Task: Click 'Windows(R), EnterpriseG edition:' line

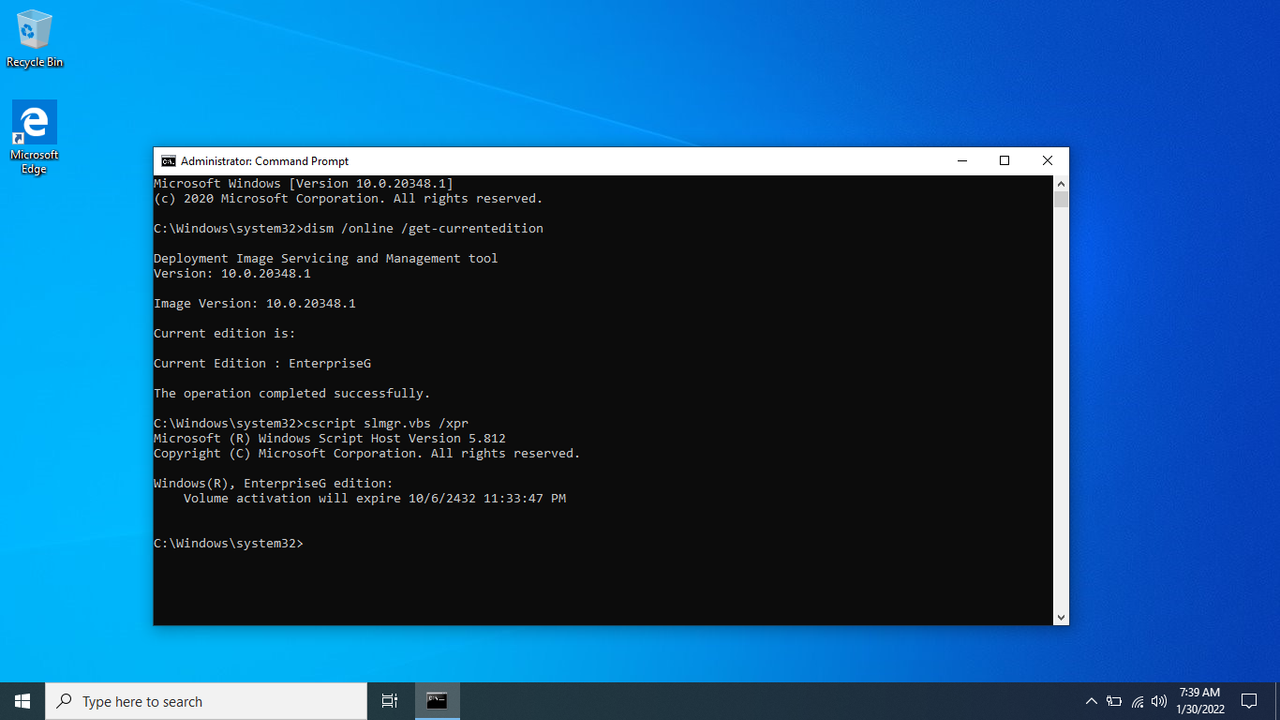Action: tap(274, 483)
